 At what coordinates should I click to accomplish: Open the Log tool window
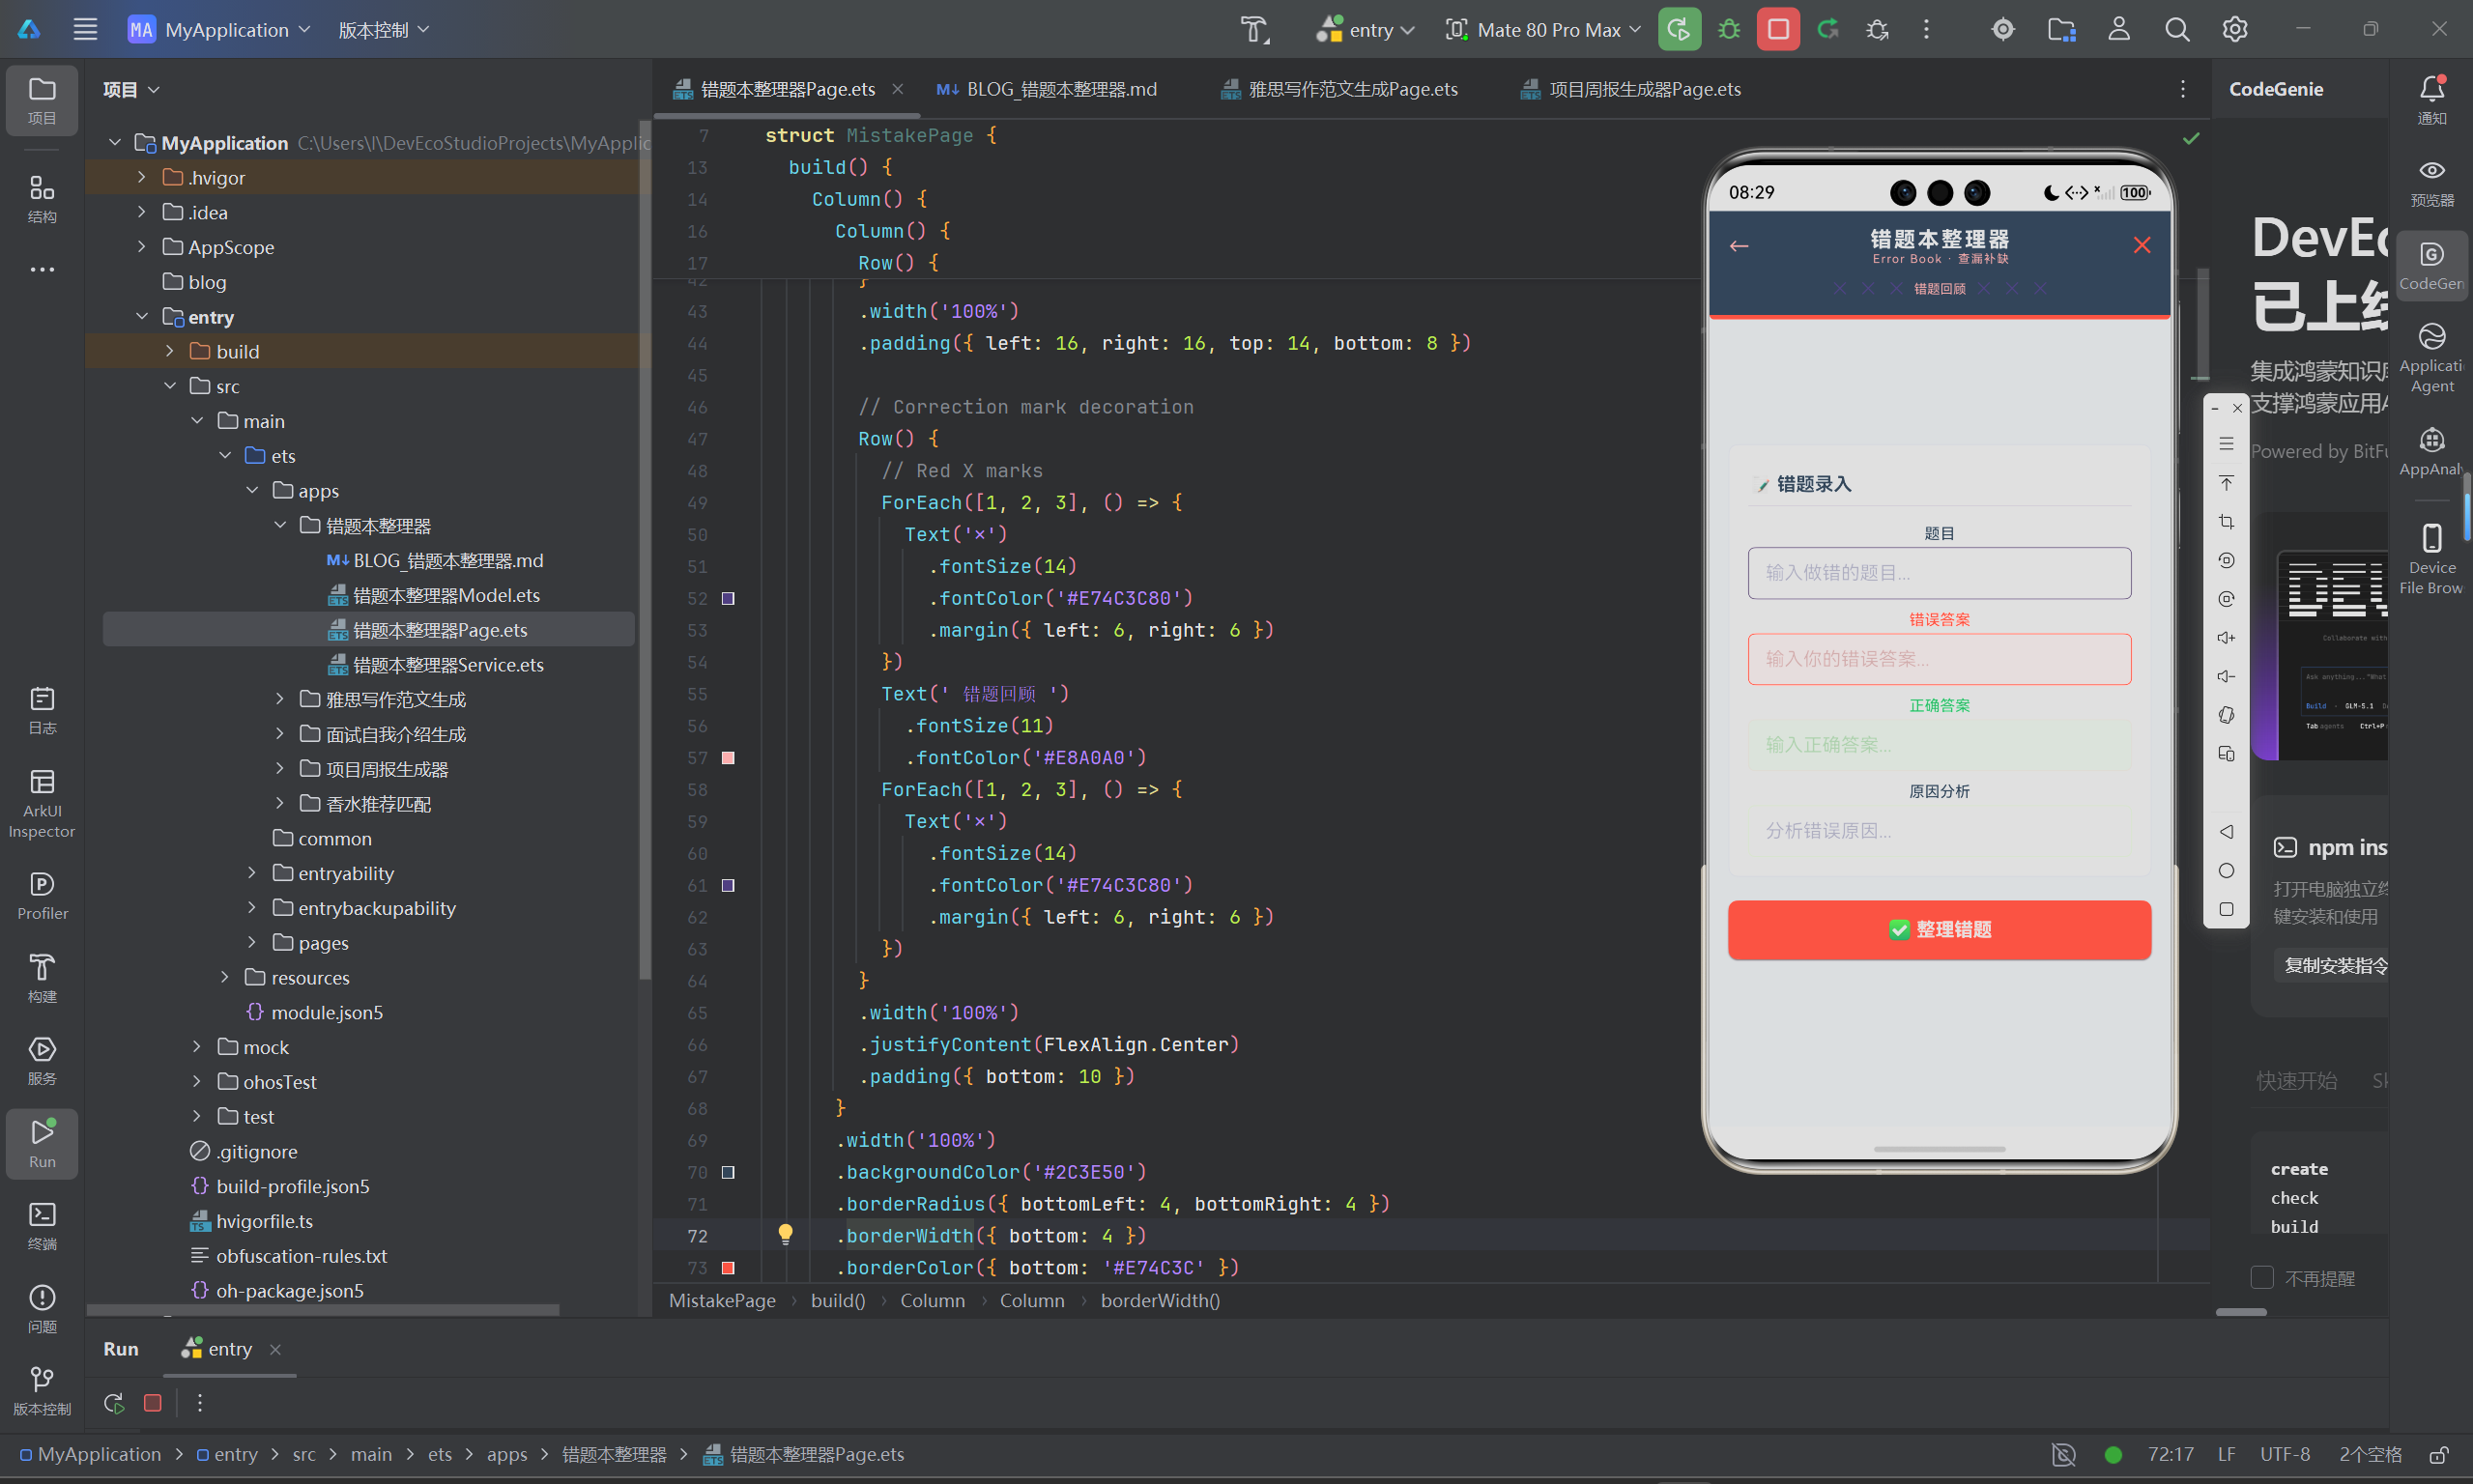coord(42,711)
